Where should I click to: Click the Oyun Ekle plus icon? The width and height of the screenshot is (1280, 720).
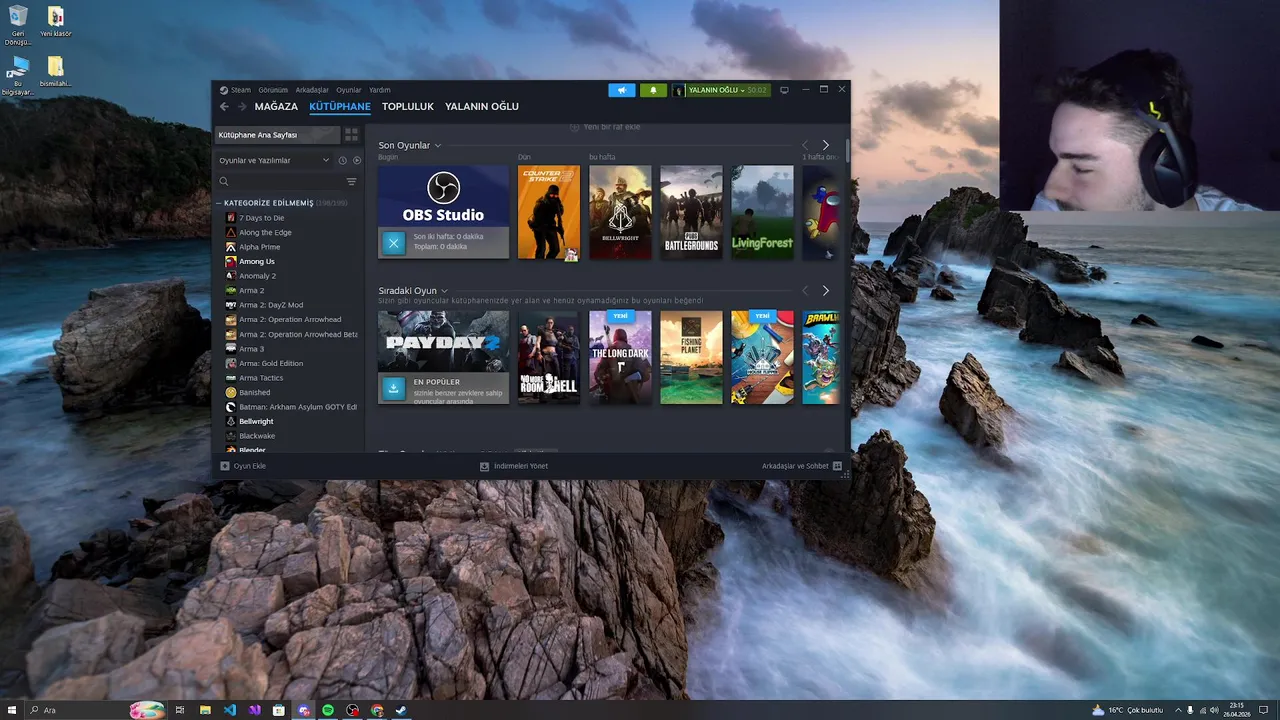pyautogui.click(x=225, y=466)
